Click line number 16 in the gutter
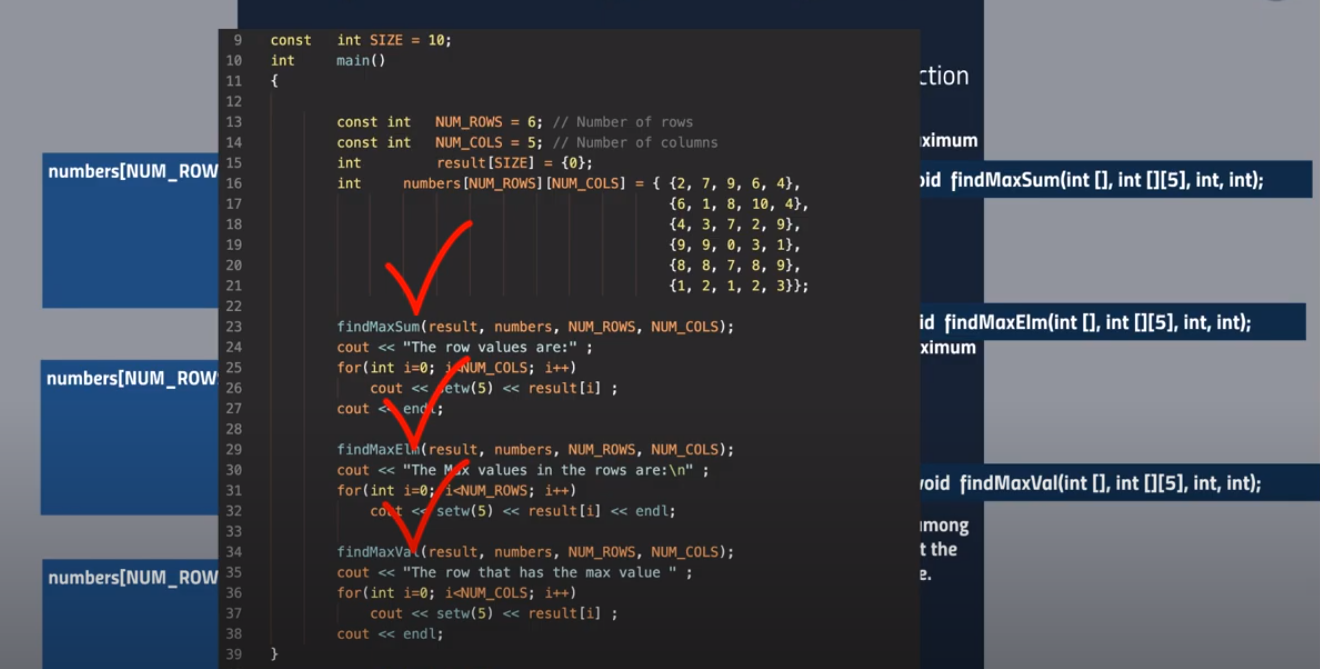1320x669 pixels. [x=233, y=183]
